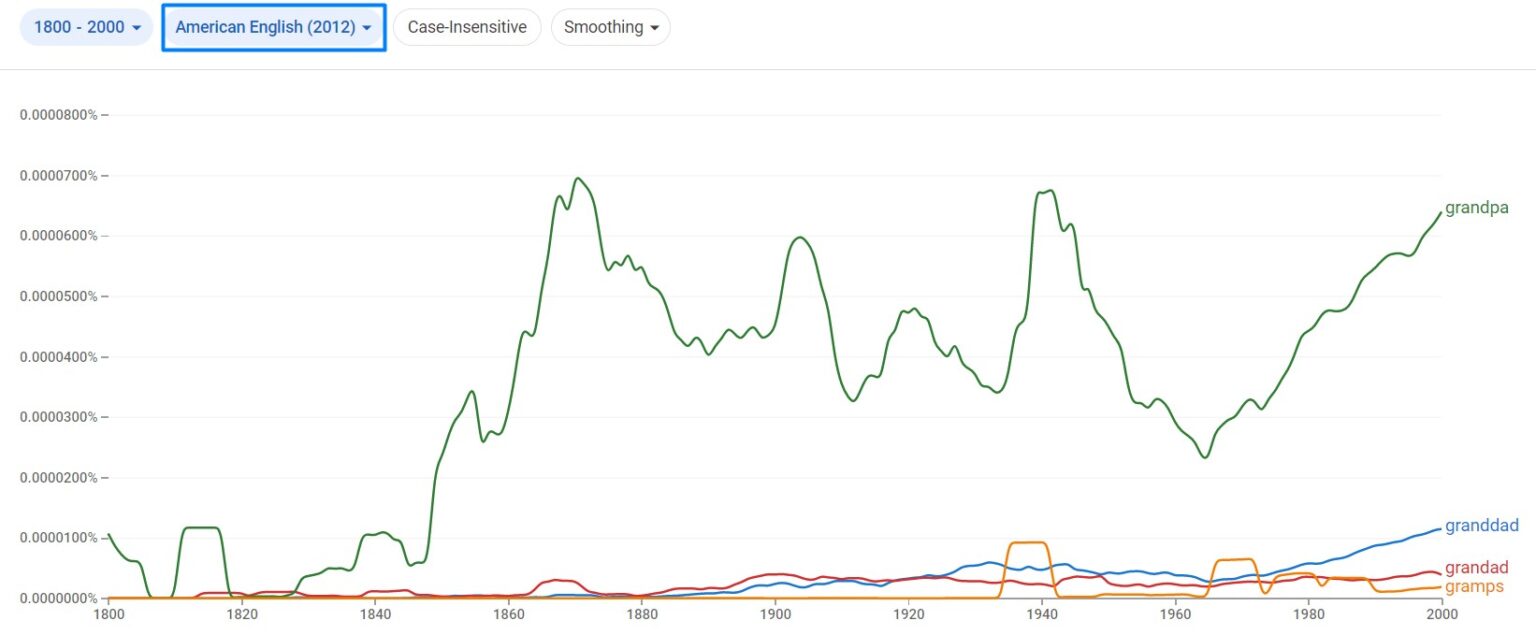Image resolution: width=1536 pixels, height=635 pixels.
Task: Select the grandpa series label
Action: (x=1476, y=208)
